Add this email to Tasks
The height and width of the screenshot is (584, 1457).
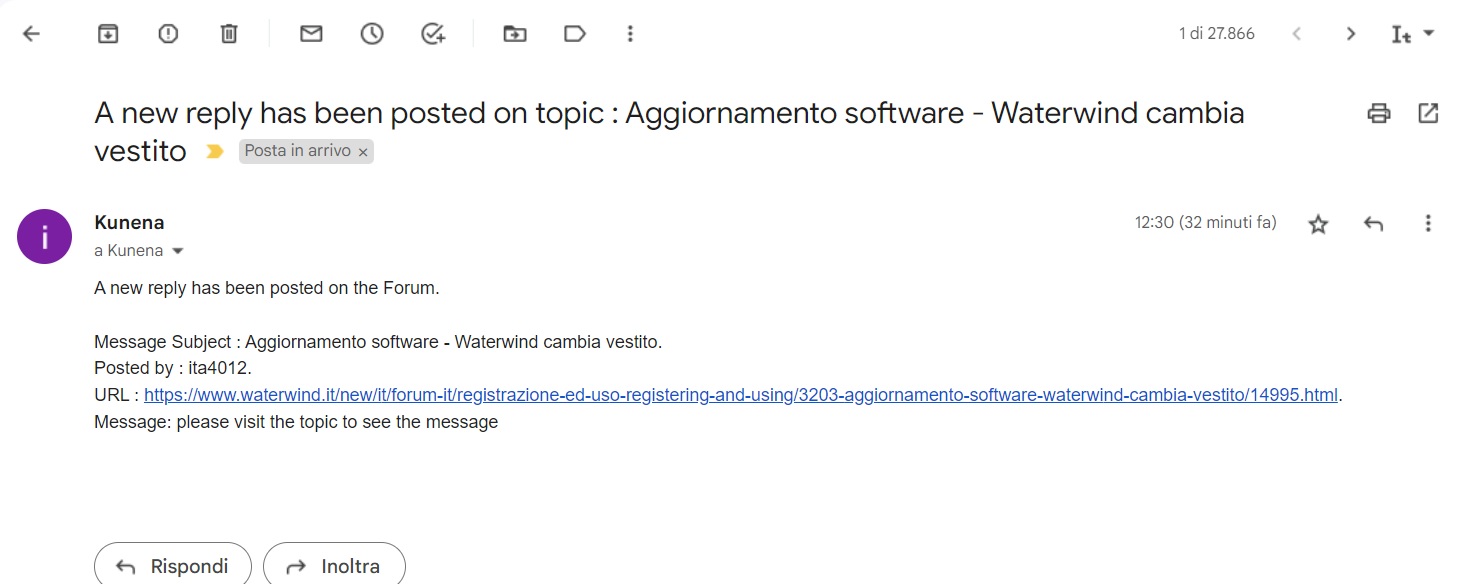click(432, 34)
